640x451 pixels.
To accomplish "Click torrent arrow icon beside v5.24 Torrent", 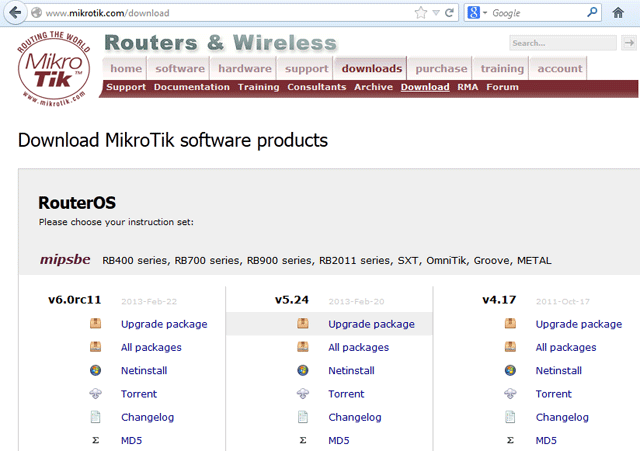I will pos(303,393).
